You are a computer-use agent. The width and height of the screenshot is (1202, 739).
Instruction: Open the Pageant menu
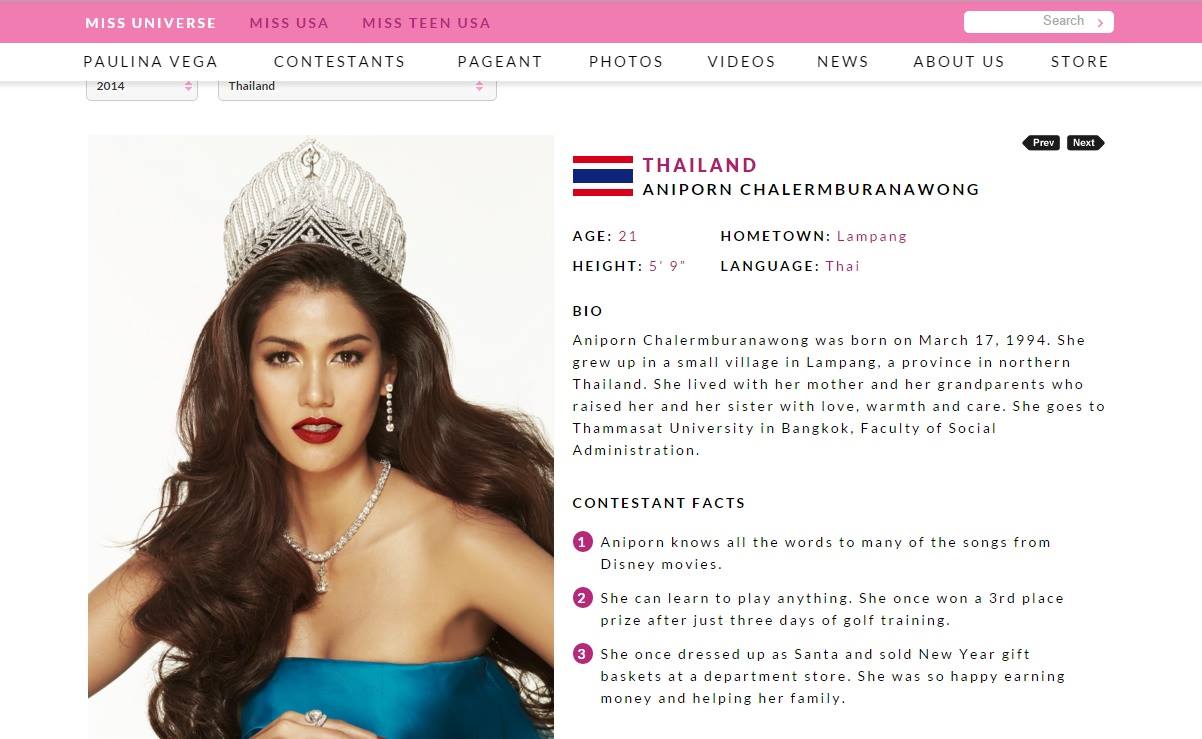click(x=500, y=61)
